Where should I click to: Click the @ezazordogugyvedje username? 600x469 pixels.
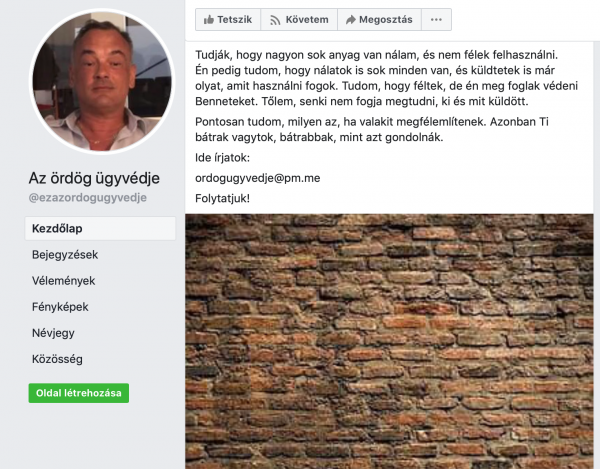(88, 198)
